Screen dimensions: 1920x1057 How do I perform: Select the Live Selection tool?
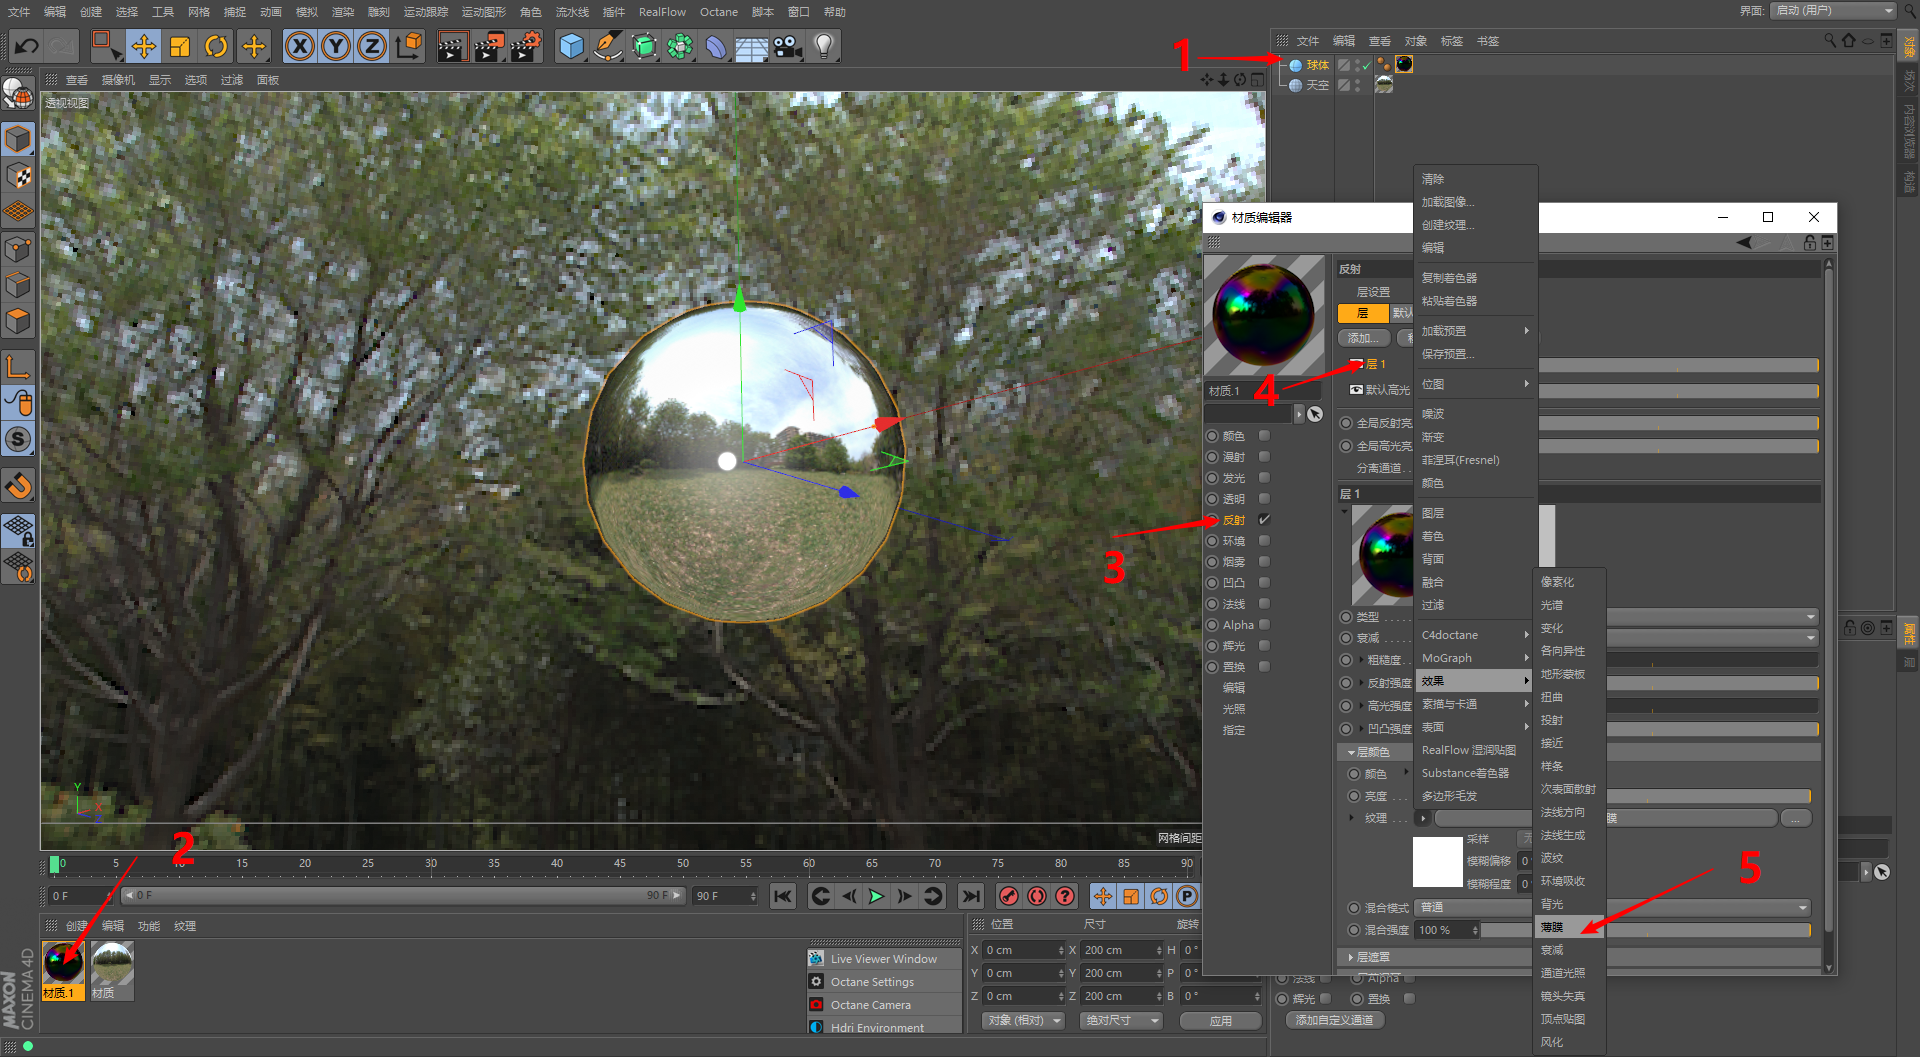click(106, 46)
